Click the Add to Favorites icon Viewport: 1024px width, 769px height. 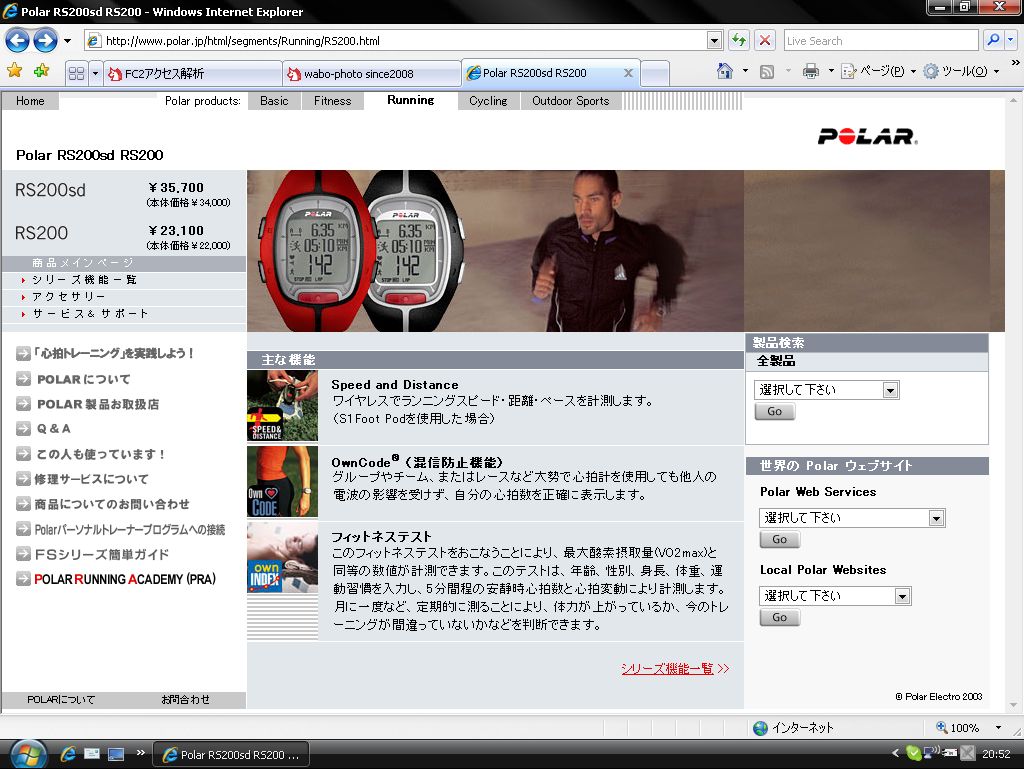point(41,71)
